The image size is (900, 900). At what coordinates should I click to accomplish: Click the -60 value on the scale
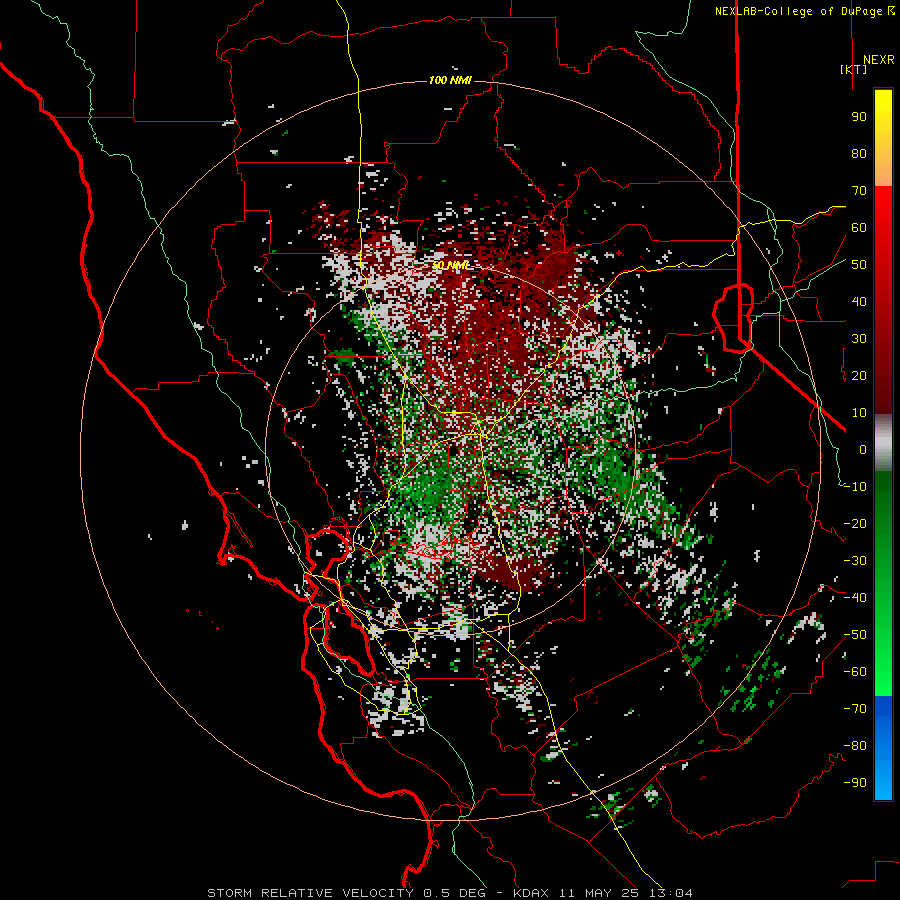855,672
